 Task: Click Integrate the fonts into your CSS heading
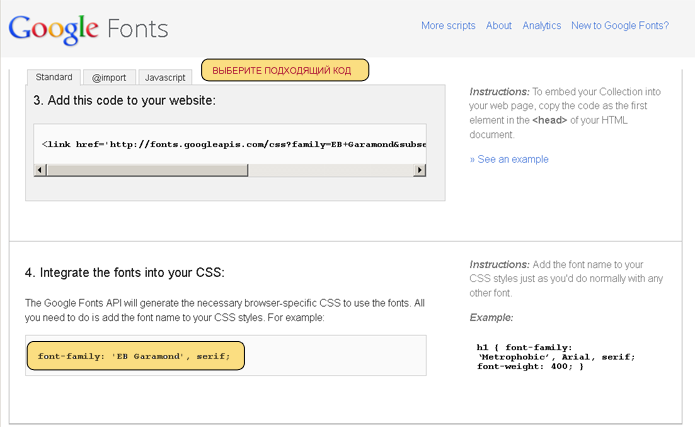point(125,272)
